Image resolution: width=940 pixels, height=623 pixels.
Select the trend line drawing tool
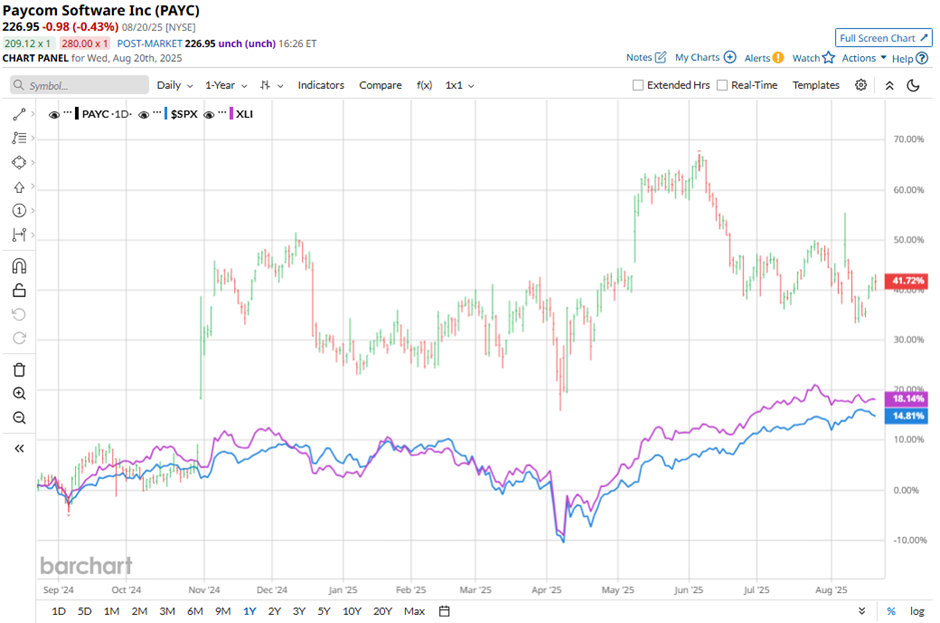pyautogui.click(x=19, y=114)
